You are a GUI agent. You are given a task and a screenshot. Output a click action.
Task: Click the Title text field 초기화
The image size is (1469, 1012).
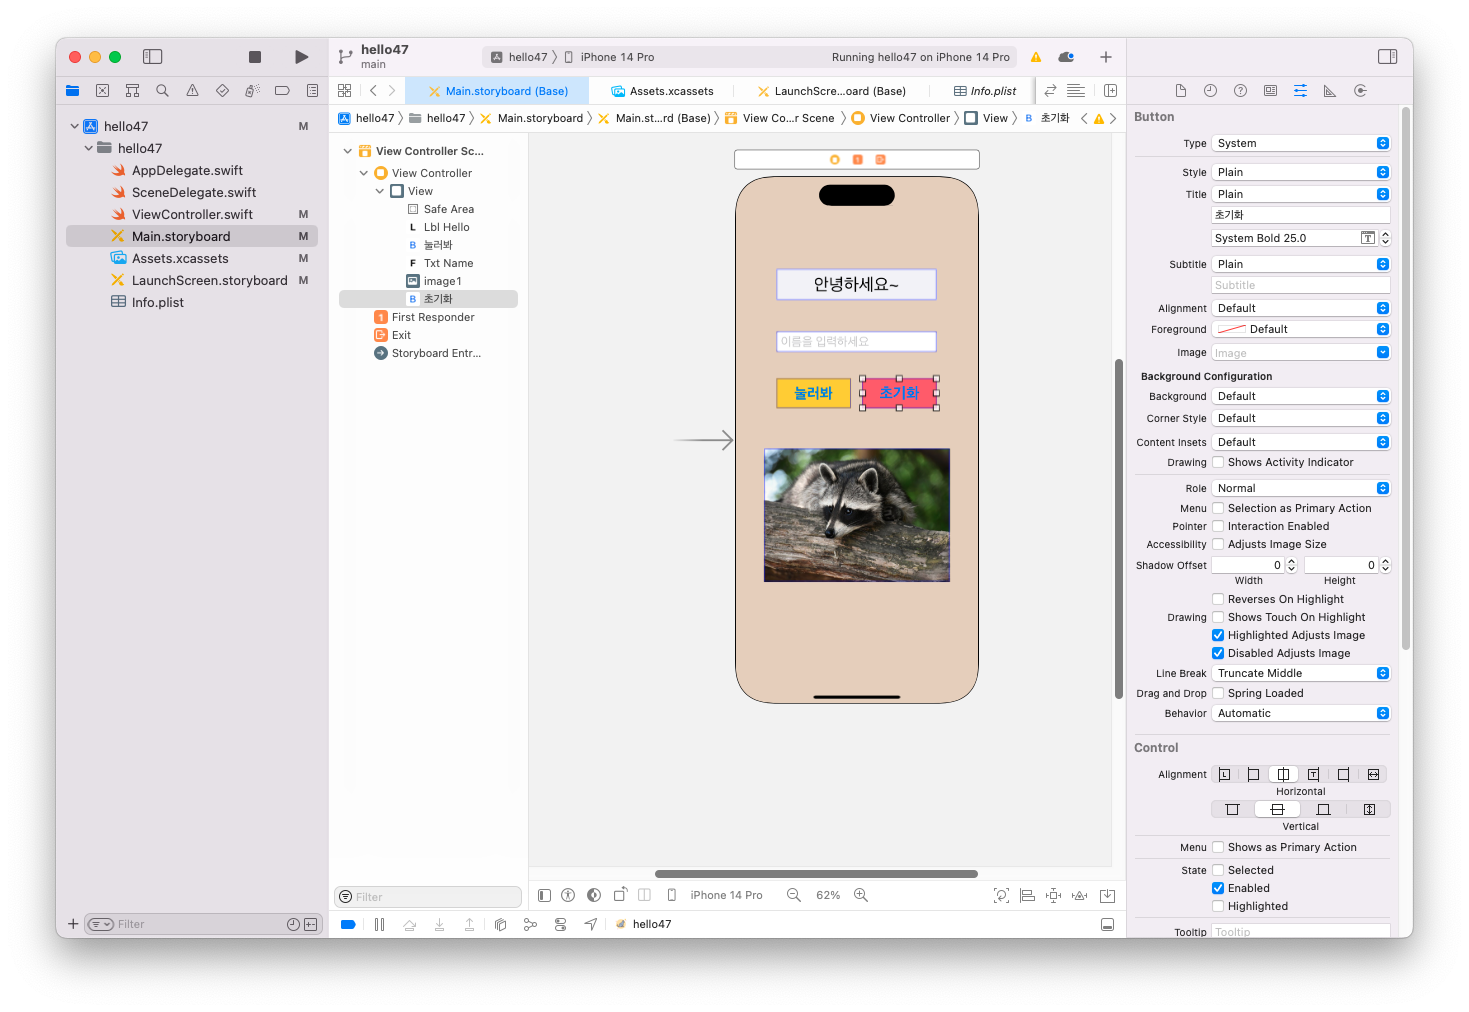click(x=1301, y=215)
